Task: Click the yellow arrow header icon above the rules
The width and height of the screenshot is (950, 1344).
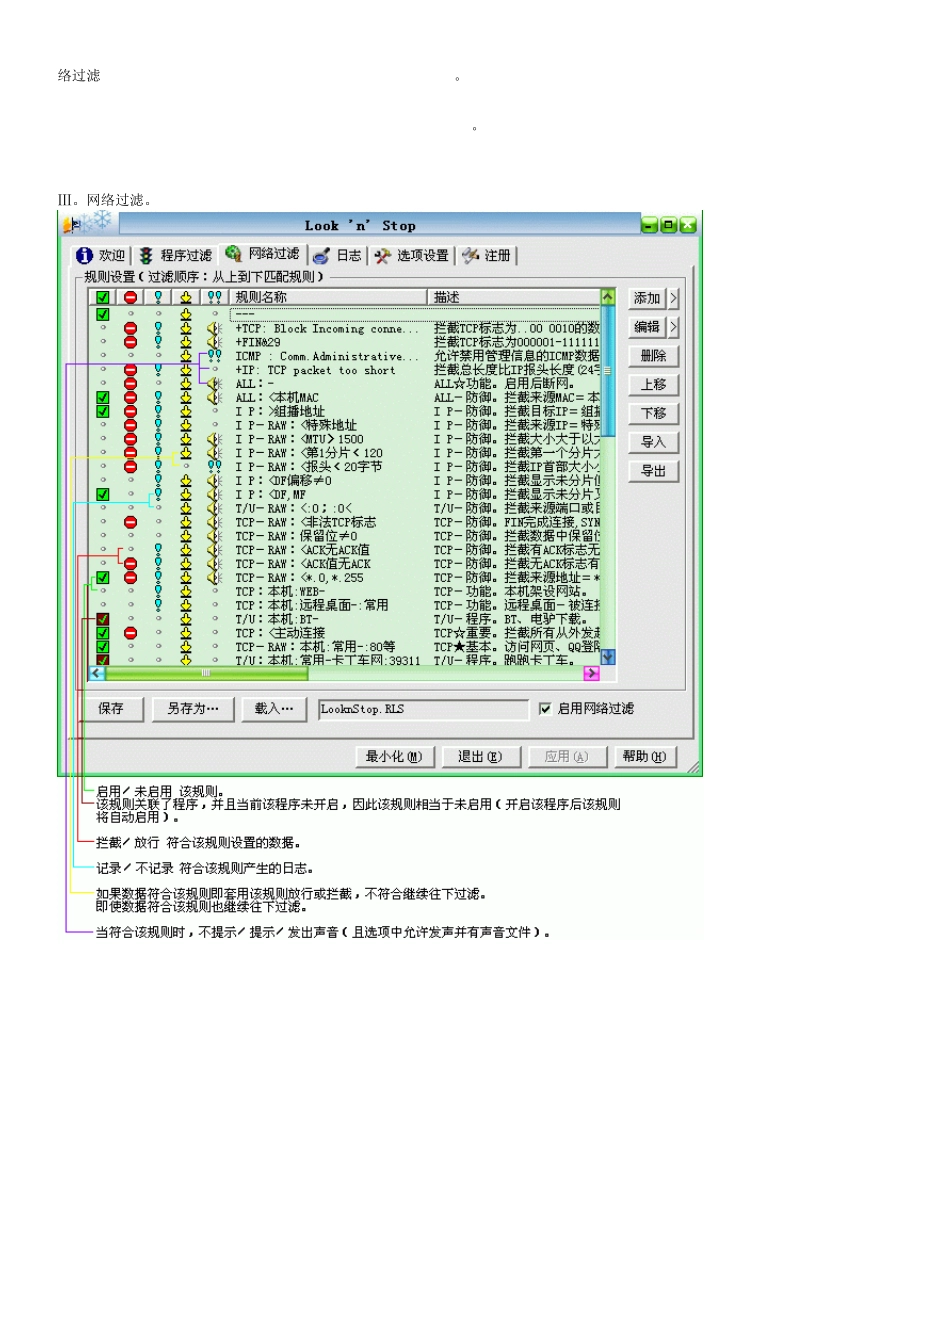Action: click(x=186, y=298)
